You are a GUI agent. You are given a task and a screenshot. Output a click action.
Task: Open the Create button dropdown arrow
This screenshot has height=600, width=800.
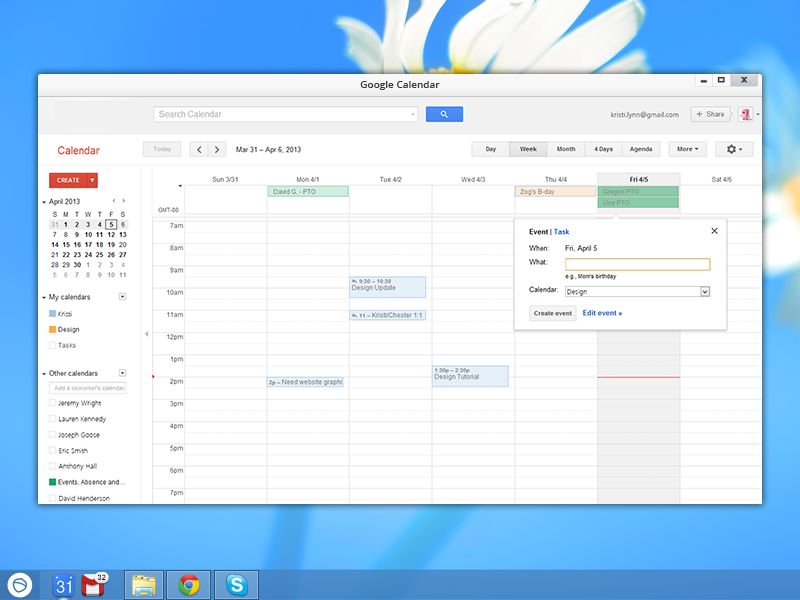point(92,180)
